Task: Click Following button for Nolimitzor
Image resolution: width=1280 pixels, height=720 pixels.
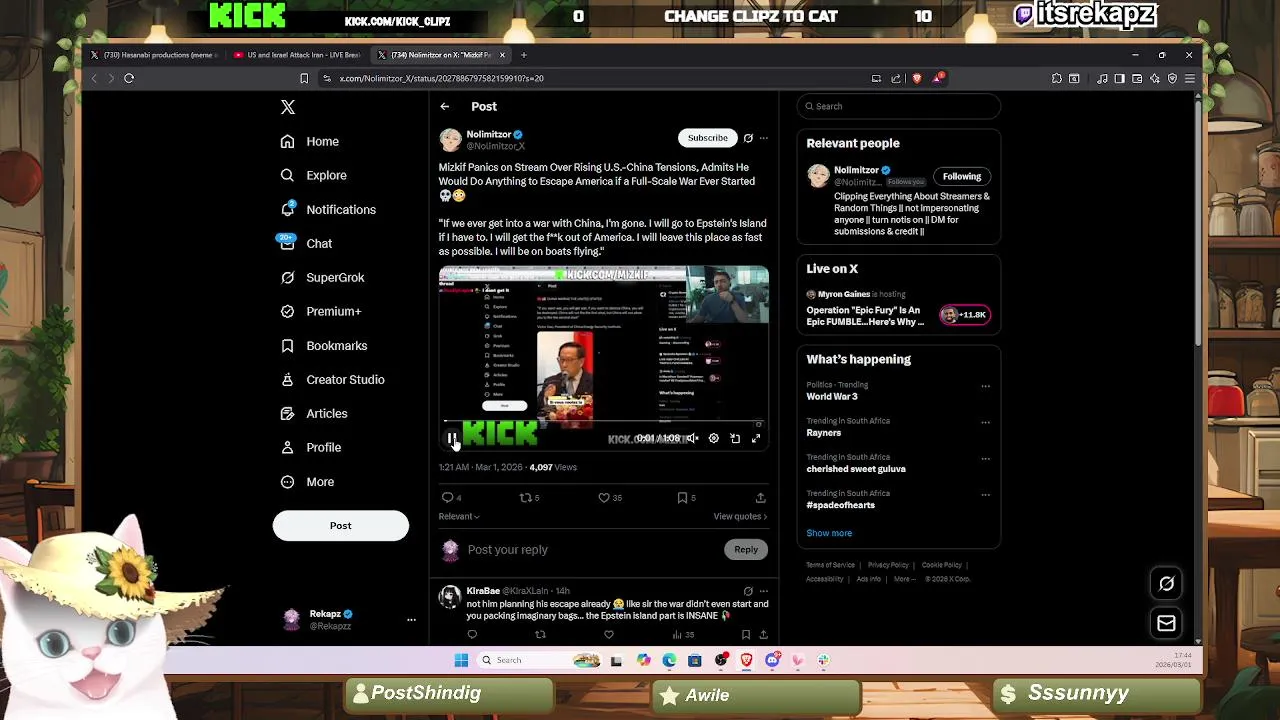Action: (x=962, y=176)
